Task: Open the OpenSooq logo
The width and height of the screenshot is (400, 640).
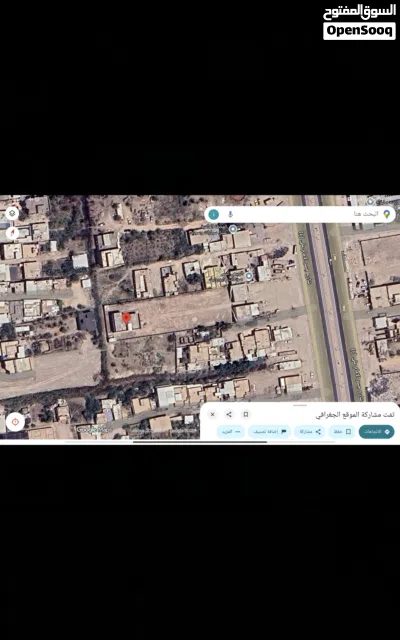Action: pyautogui.click(x=360, y=22)
